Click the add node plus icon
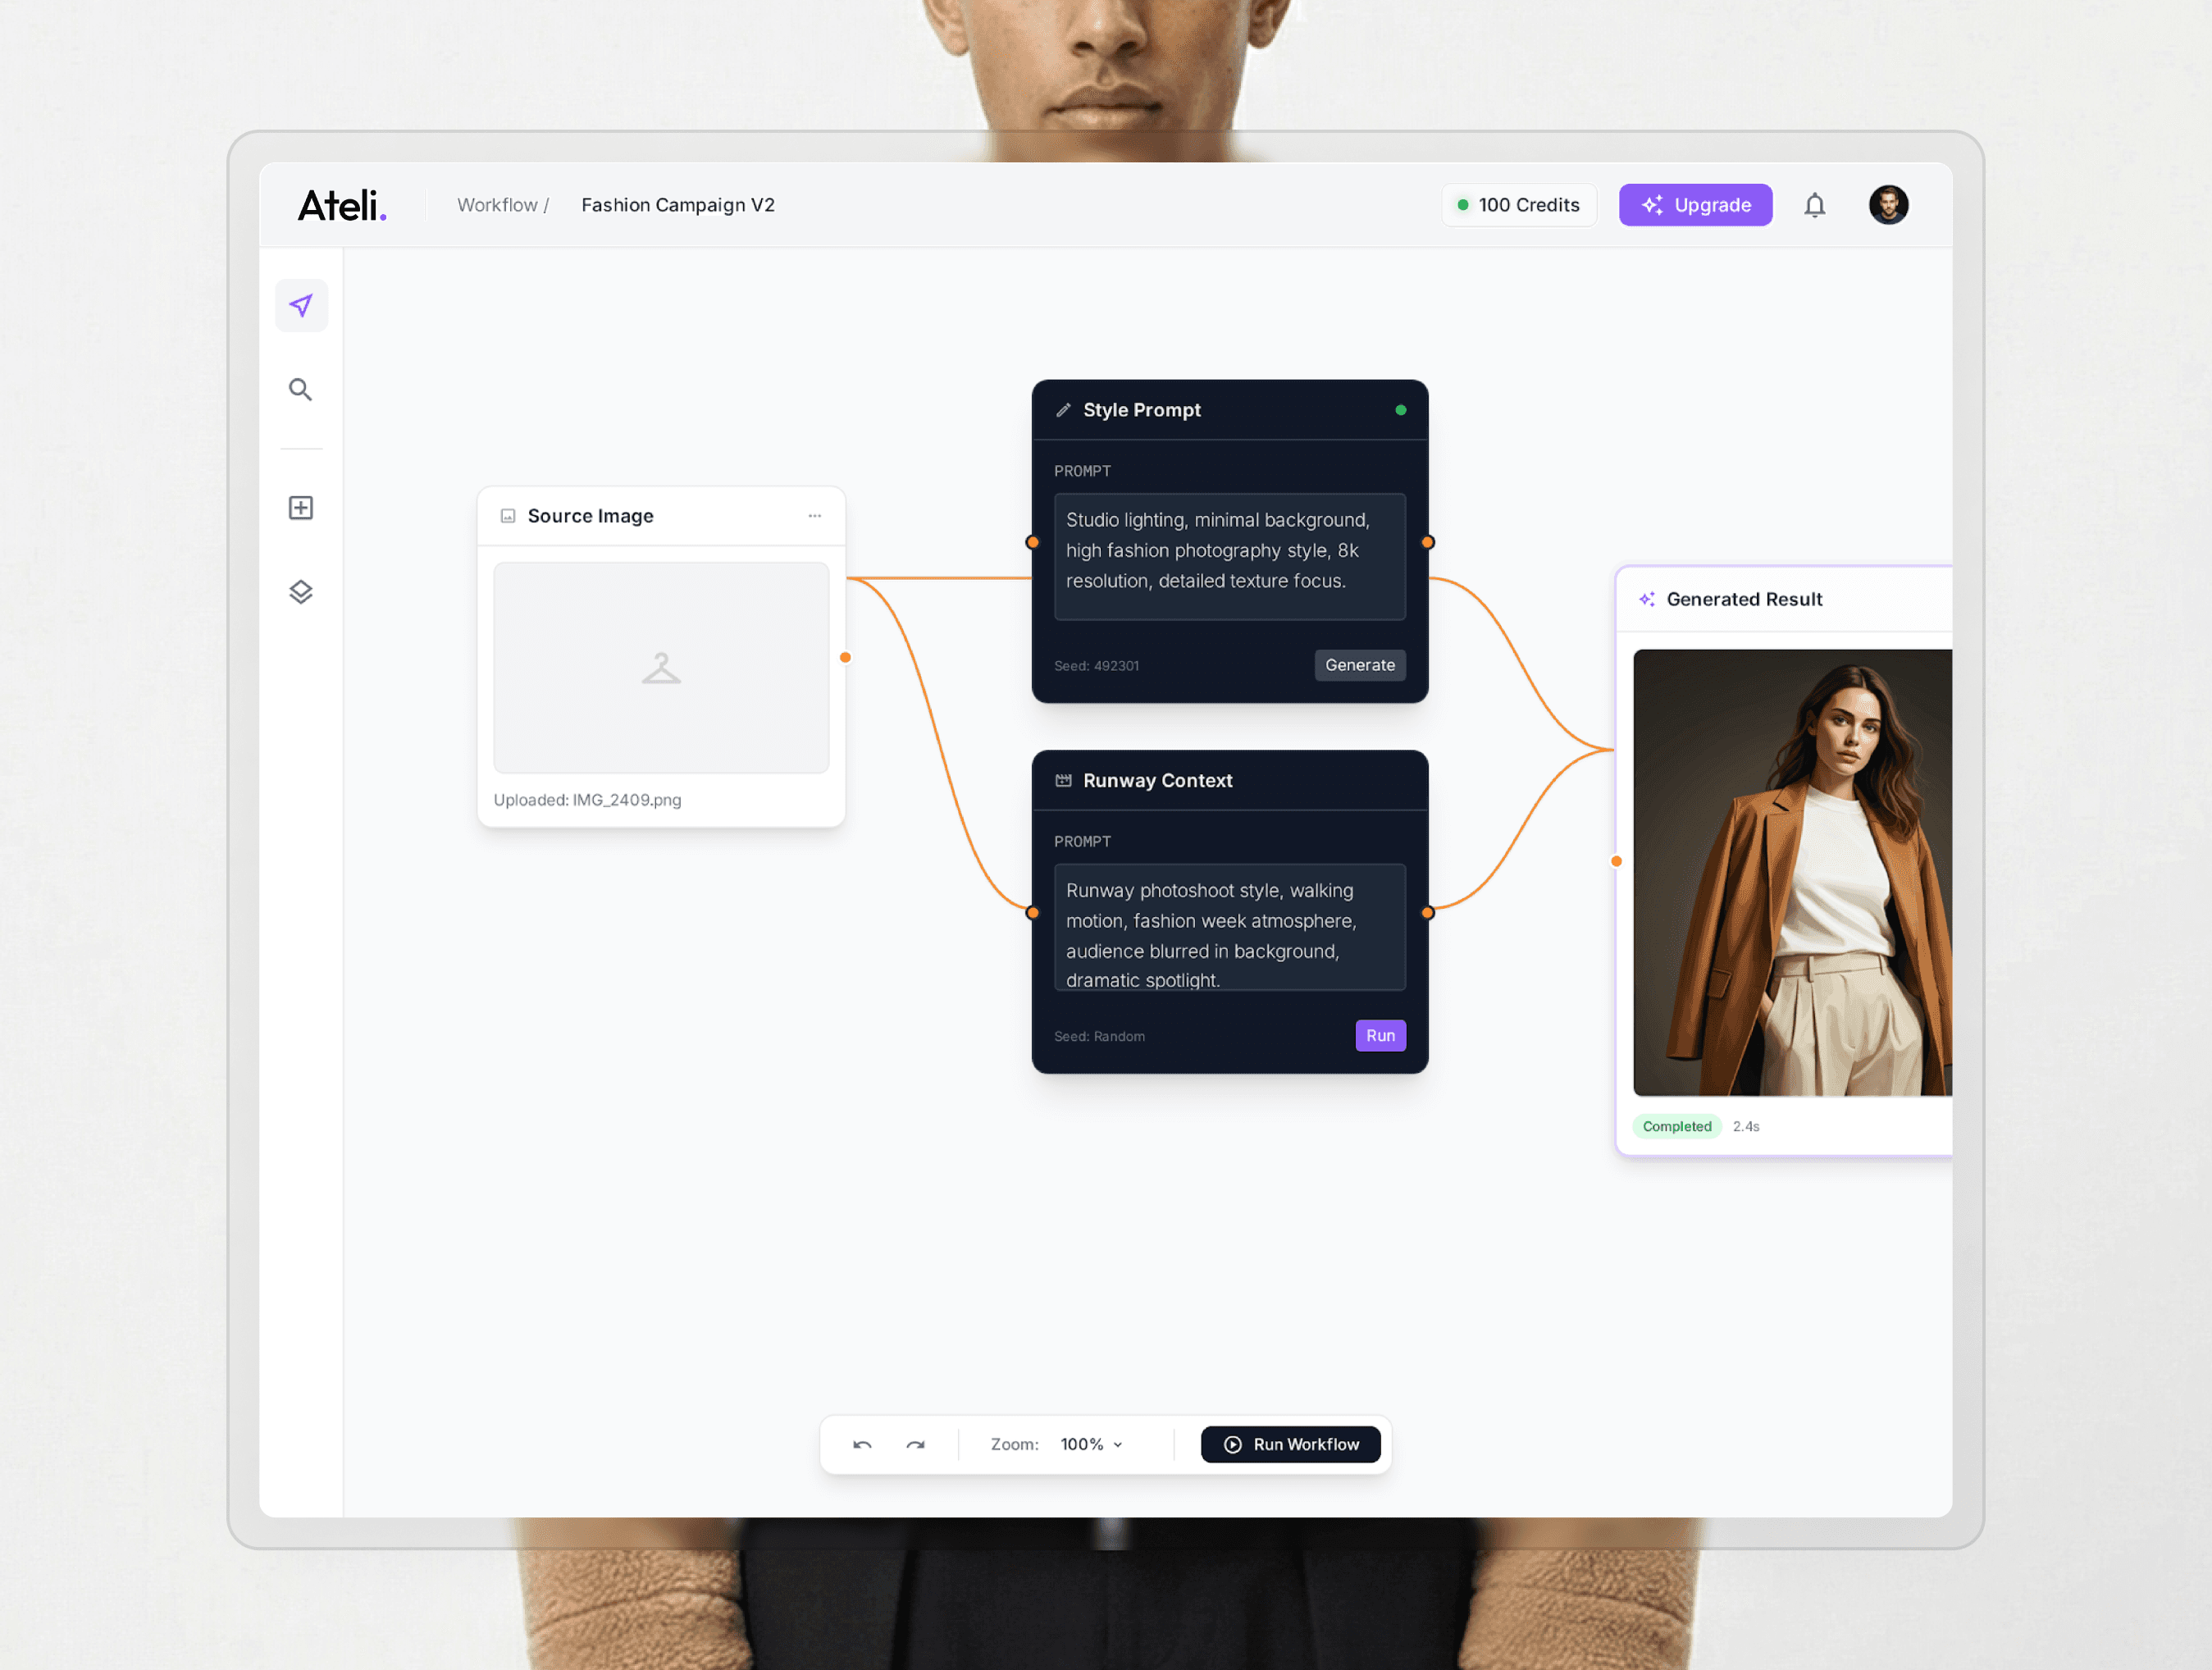The image size is (2212, 1670). coord(301,508)
